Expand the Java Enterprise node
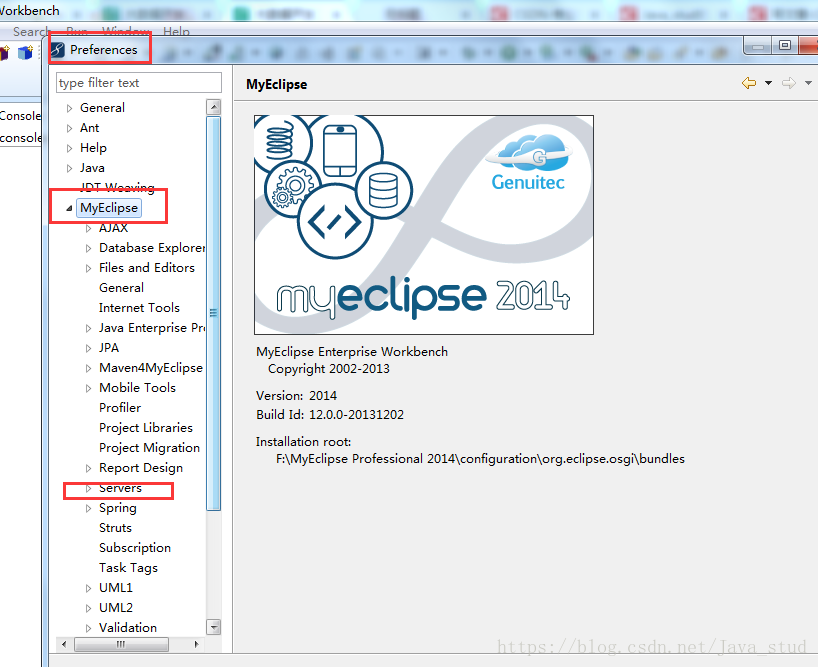 [89, 328]
